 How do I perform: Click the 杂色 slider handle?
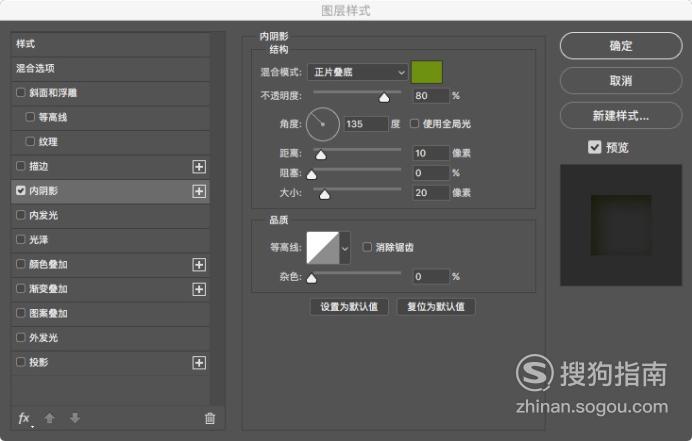[312, 279]
